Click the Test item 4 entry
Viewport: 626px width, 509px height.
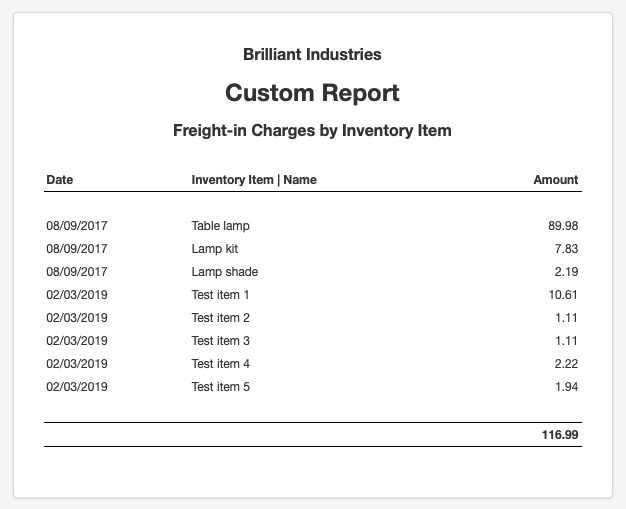click(220, 364)
